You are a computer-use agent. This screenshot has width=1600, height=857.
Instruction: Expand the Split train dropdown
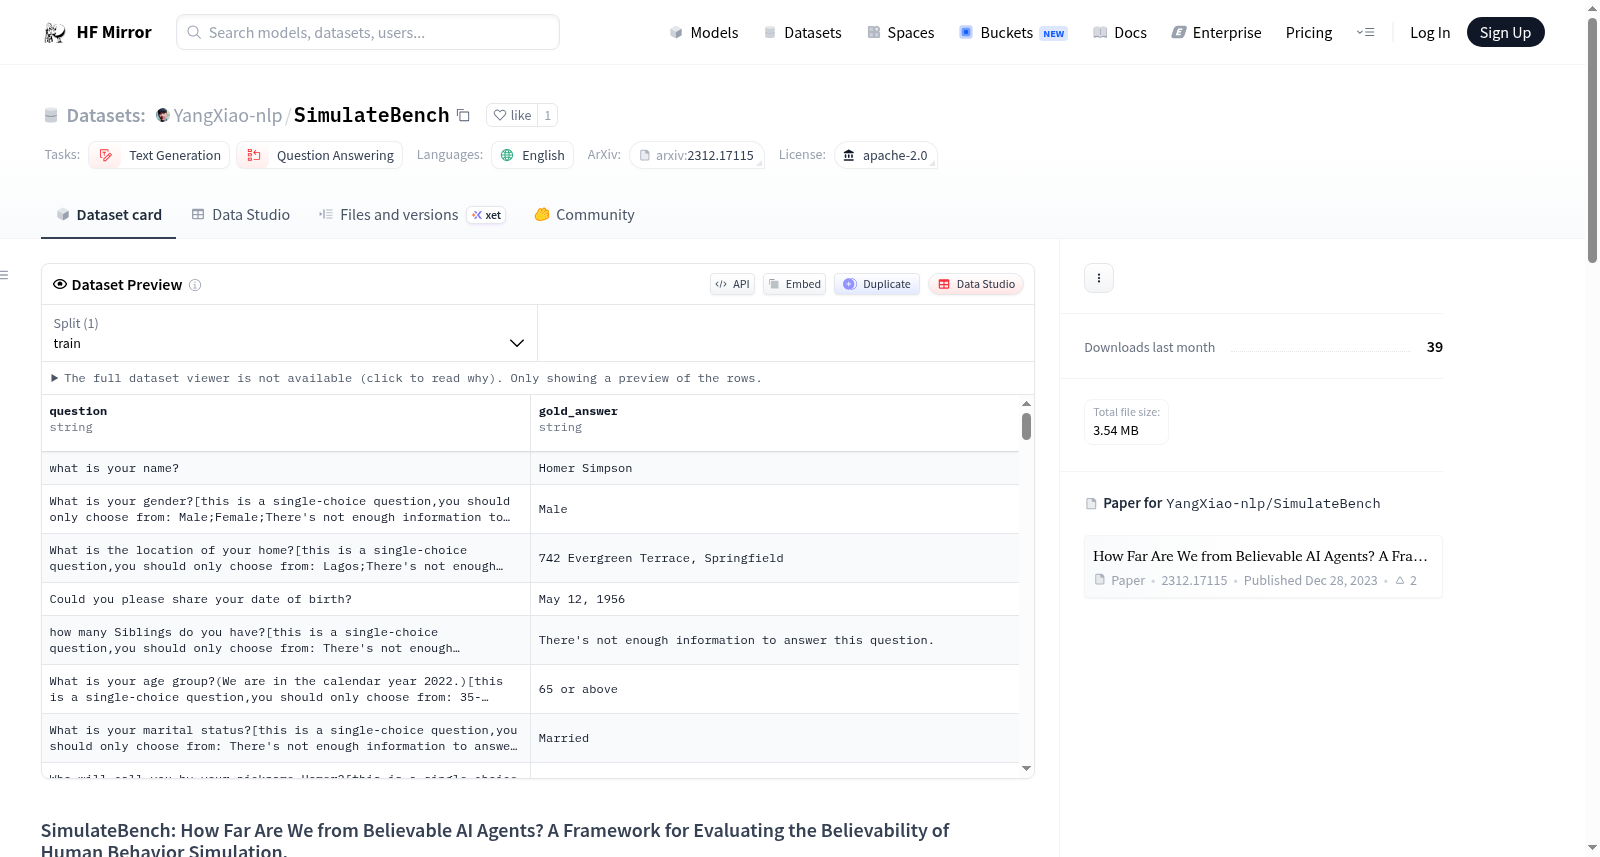[289, 333]
